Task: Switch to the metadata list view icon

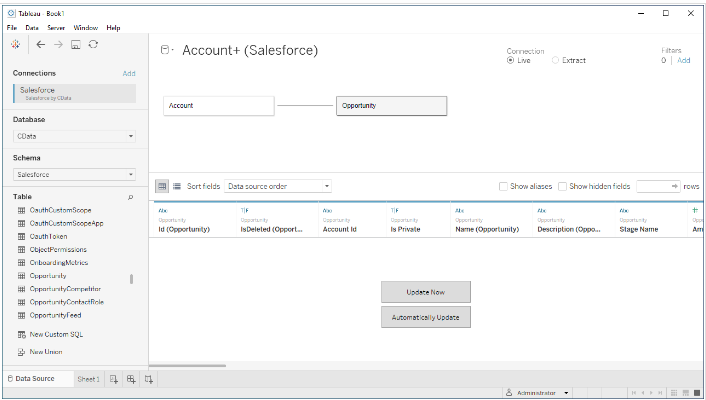Action: pyautogui.click(x=177, y=186)
